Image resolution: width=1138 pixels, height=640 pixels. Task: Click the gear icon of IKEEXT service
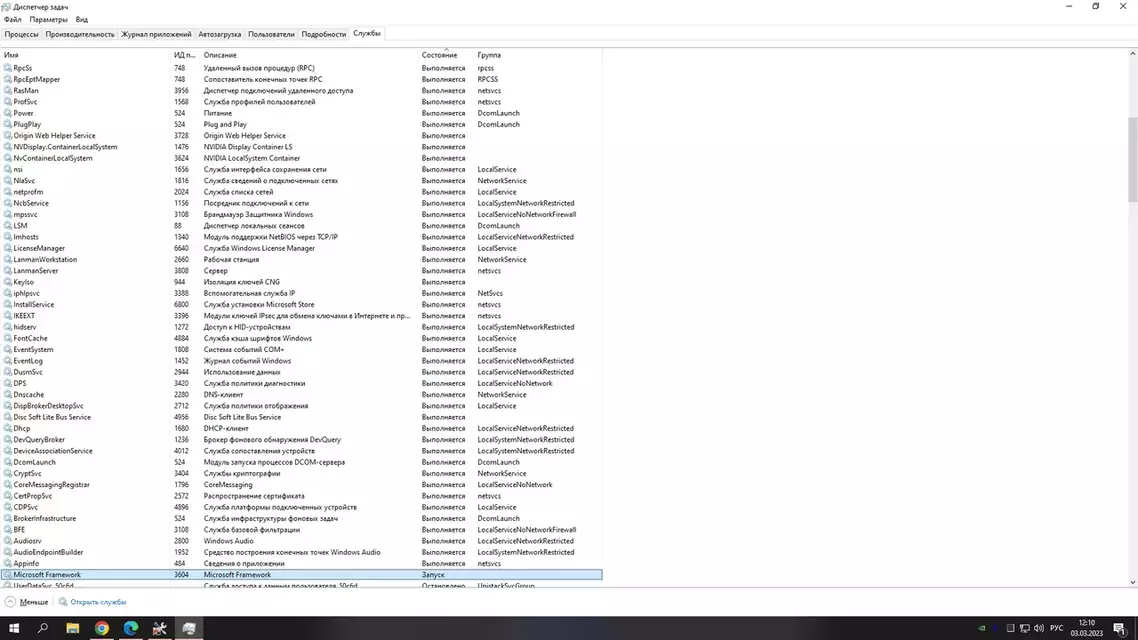tap(8, 316)
